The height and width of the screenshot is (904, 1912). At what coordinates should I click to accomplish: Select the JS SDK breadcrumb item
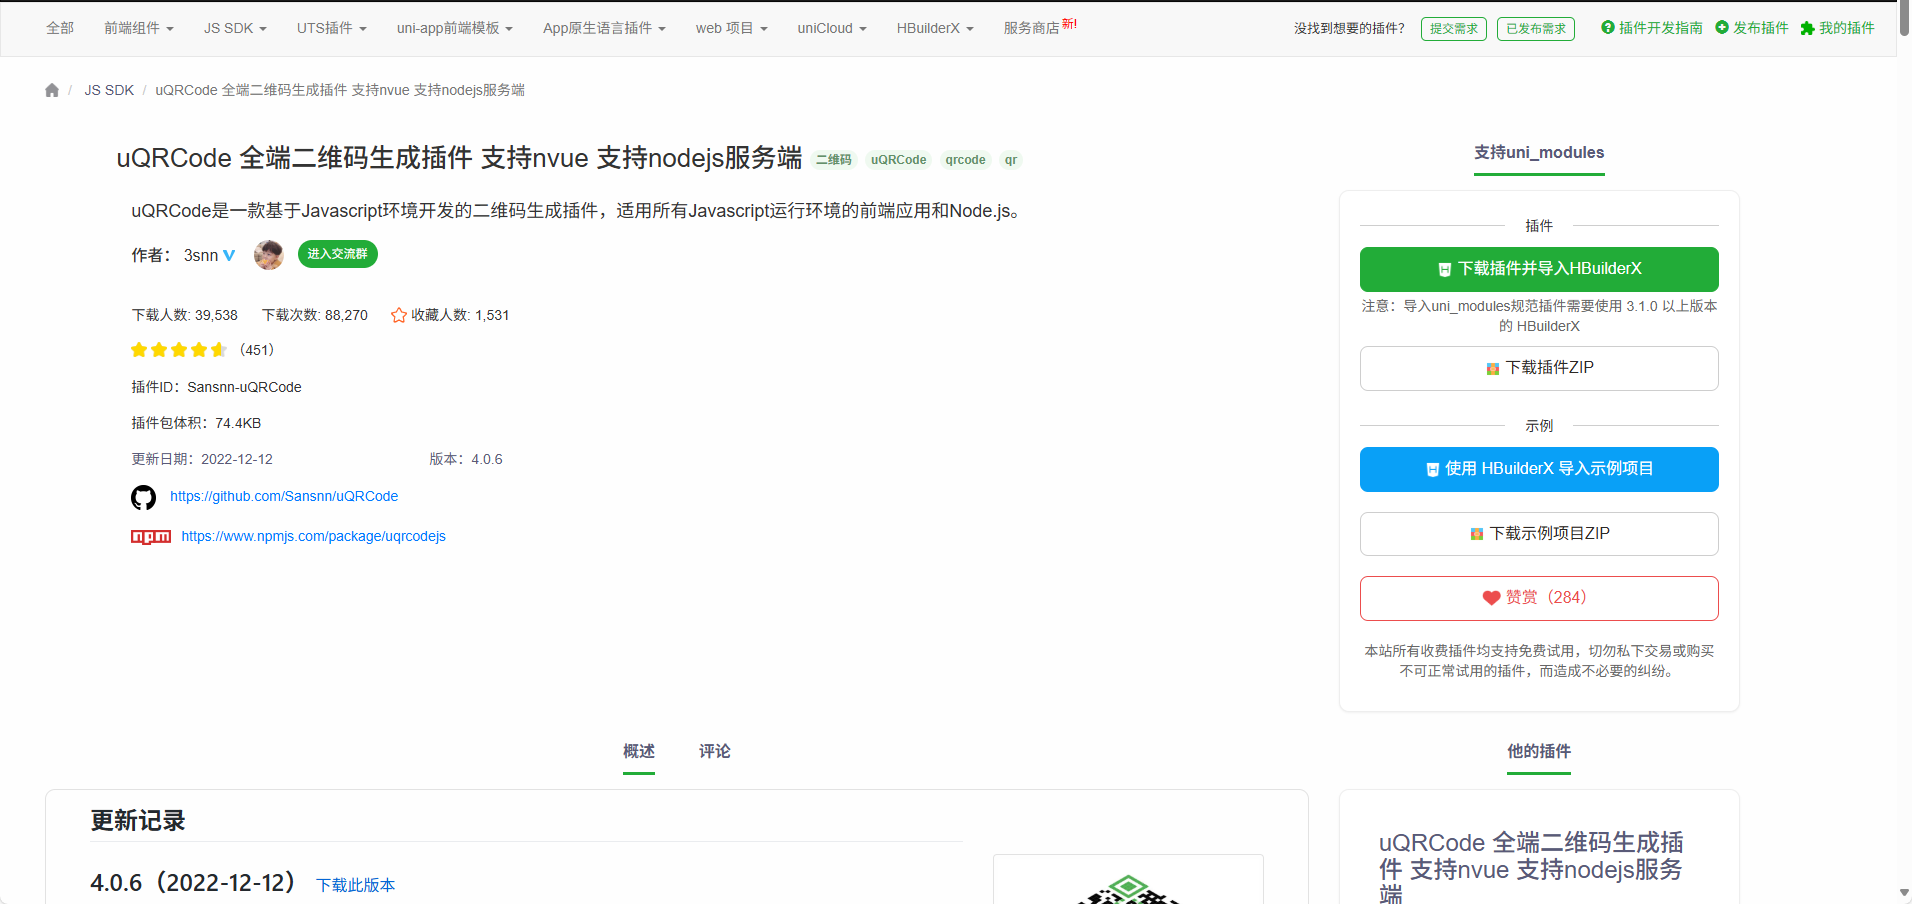point(108,90)
